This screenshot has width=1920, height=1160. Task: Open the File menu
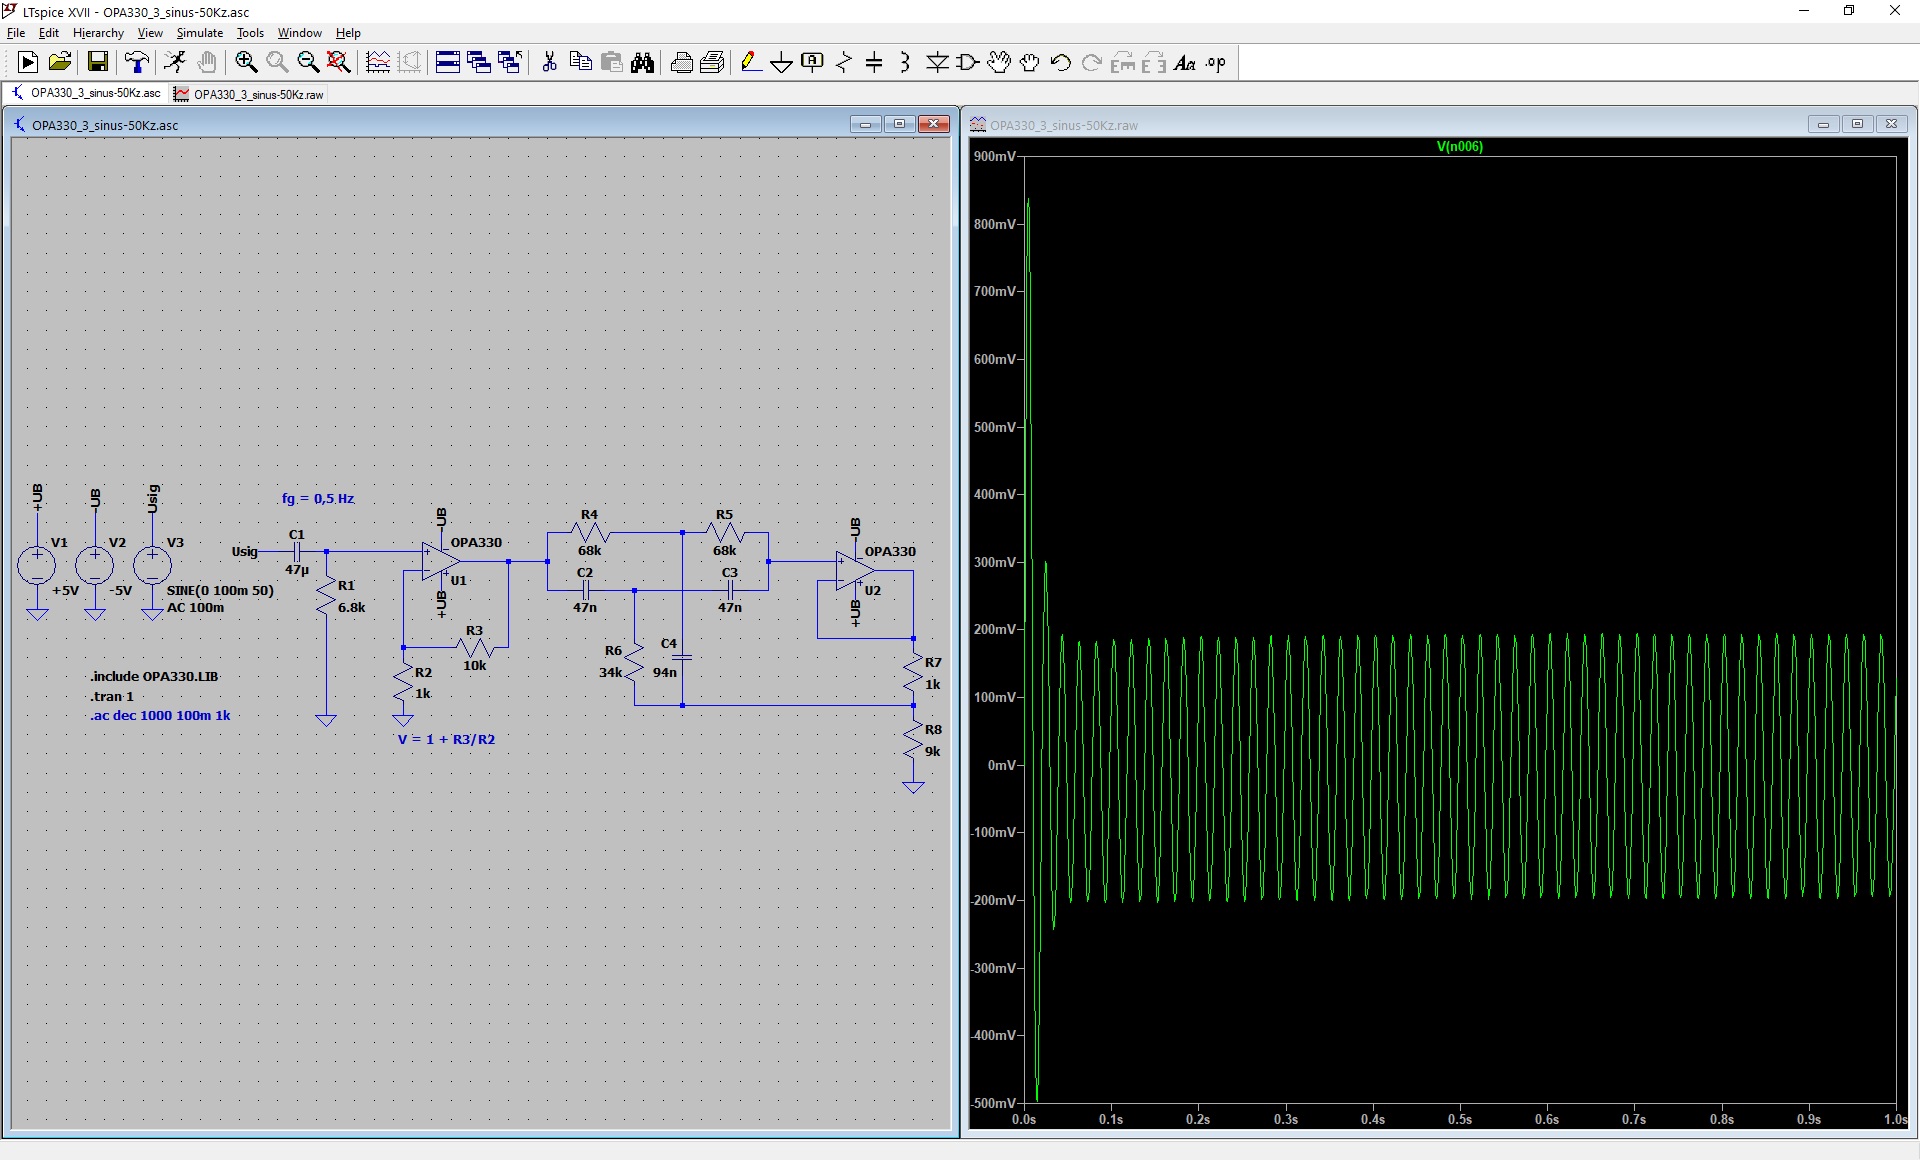coord(16,33)
